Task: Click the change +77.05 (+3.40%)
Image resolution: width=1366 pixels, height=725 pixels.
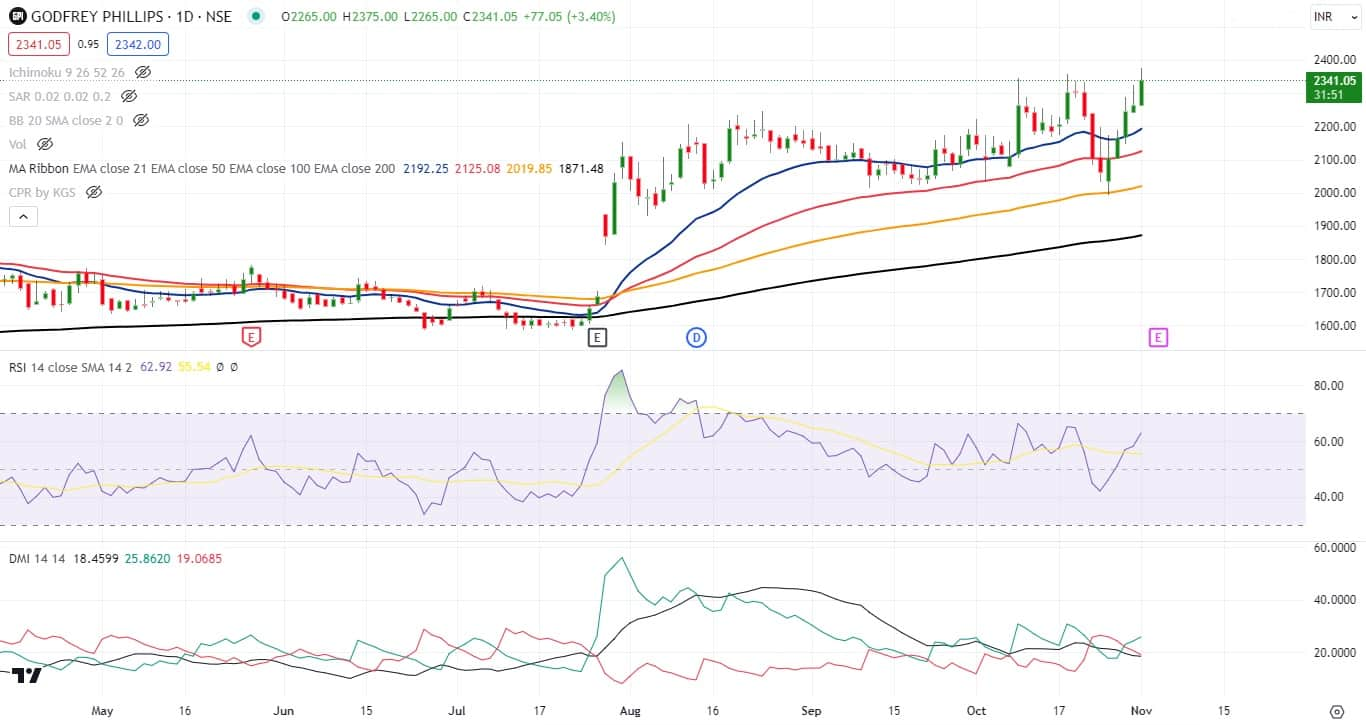Action: pos(569,17)
